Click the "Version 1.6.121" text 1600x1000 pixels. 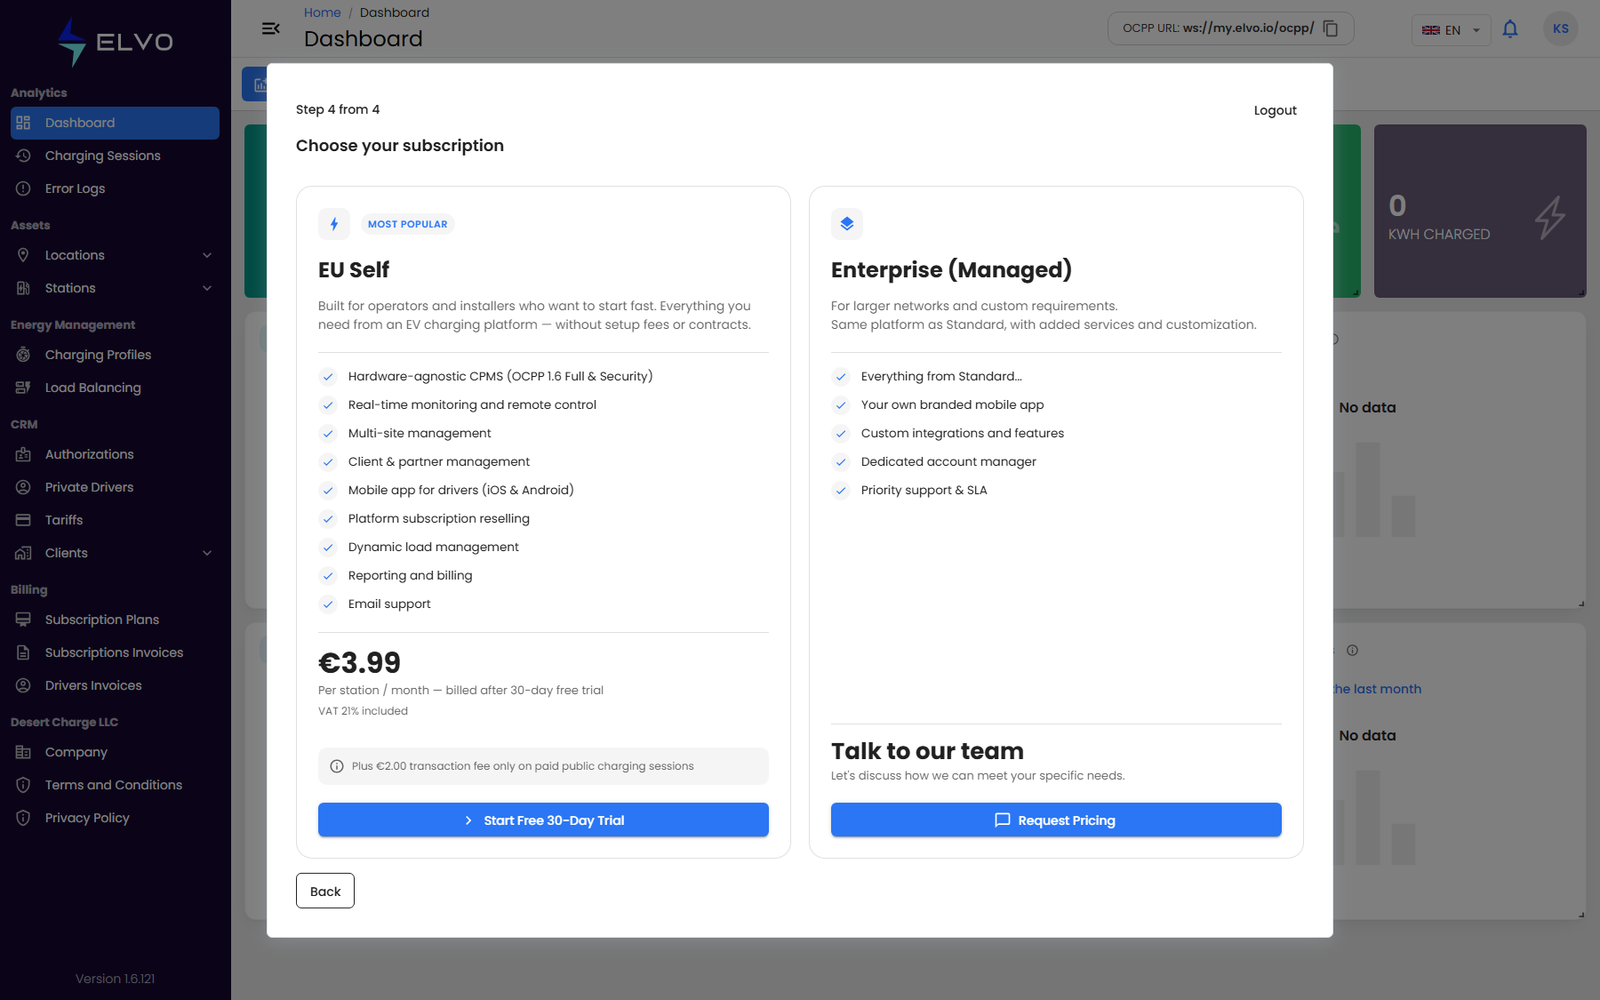[115, 979]
